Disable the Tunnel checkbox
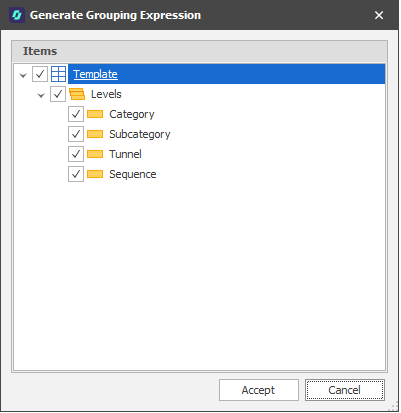401x413 pixels. coord(76,154)
